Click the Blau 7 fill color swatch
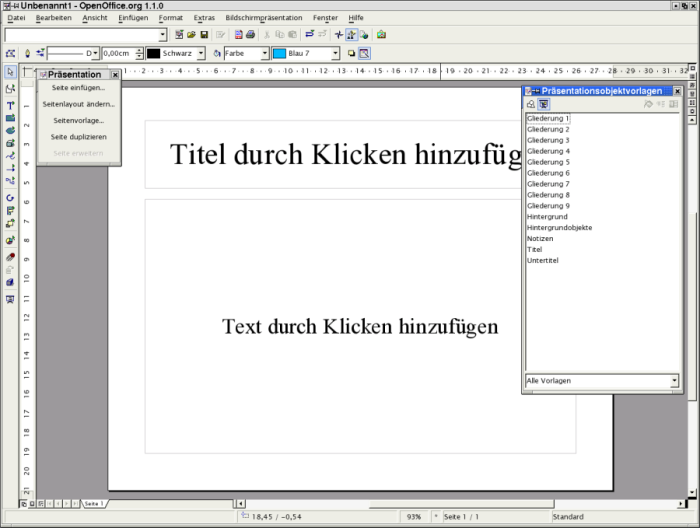The width and height of the screenshot is (700, 528). click(x=280, y=53)
